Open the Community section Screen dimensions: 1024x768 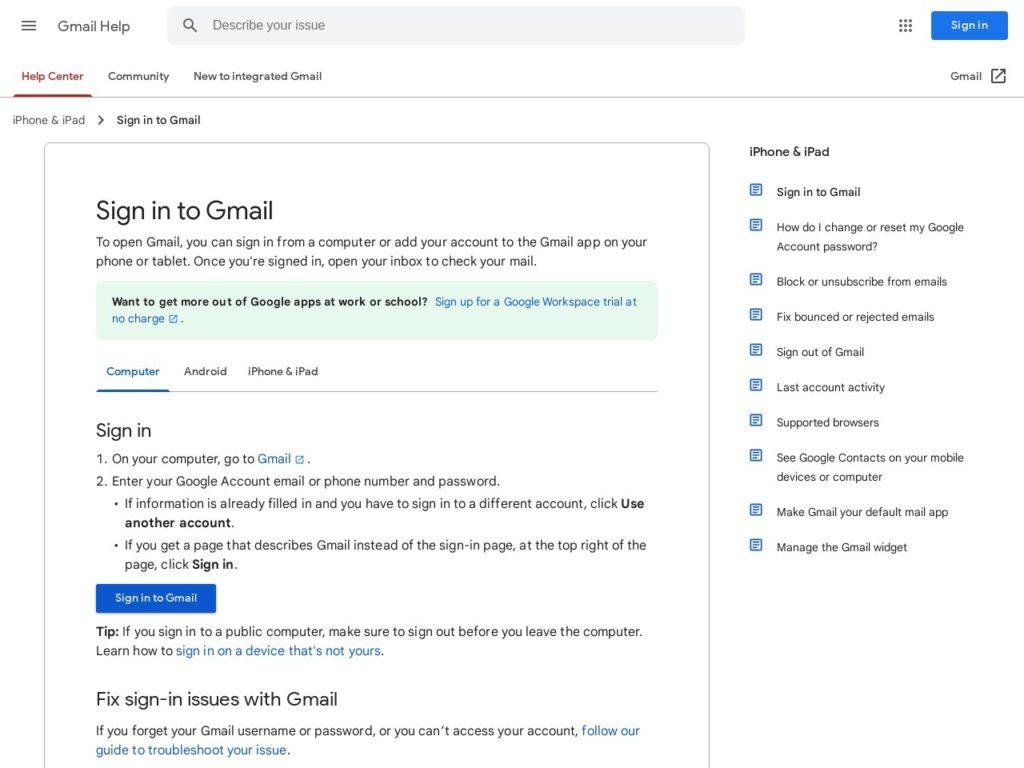coord(138,76)
